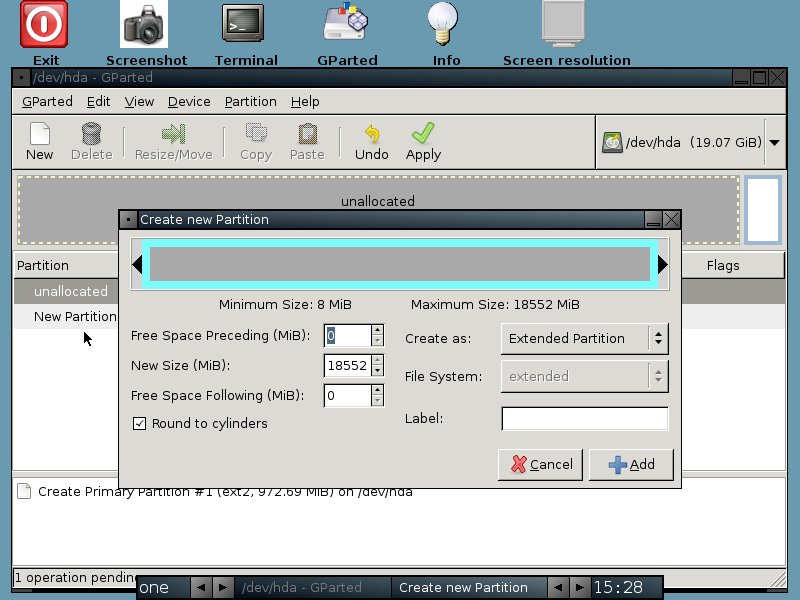Click the dialog window menu icon beside Create new Partition
Viewport: 800px width, 600px height.
coord(128,220)
